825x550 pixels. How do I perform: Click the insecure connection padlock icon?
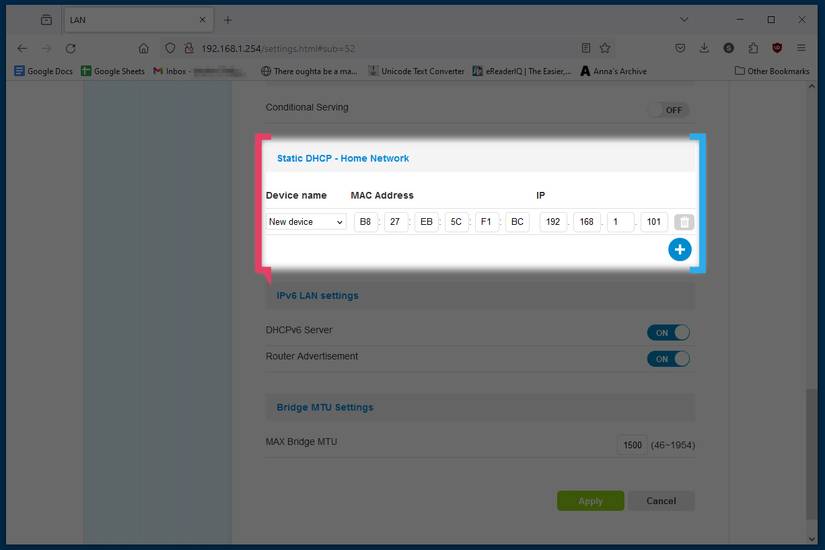(x=189, y=48)
